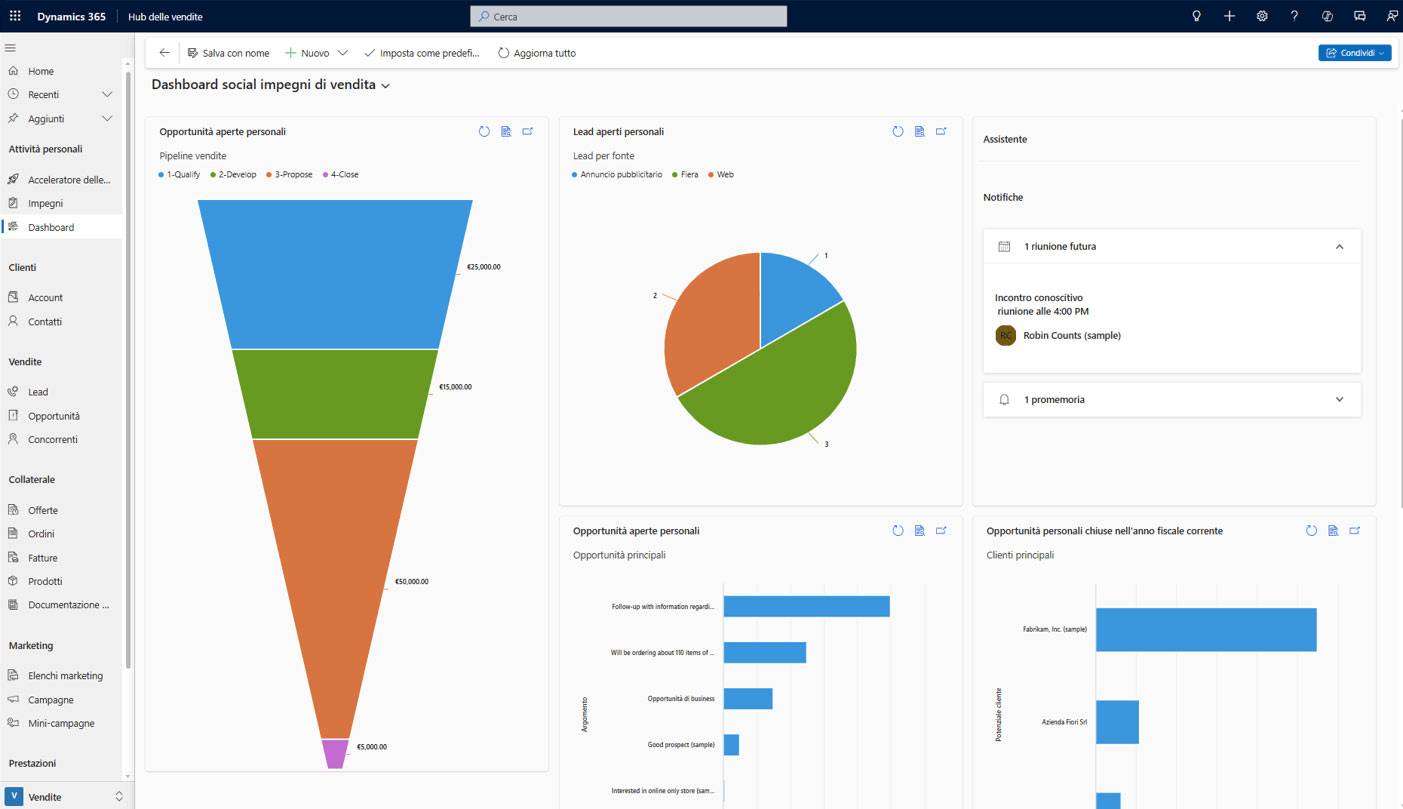Select Opportunità in the Vendite section
The image size is (1403, 809).
coord(55,415)
